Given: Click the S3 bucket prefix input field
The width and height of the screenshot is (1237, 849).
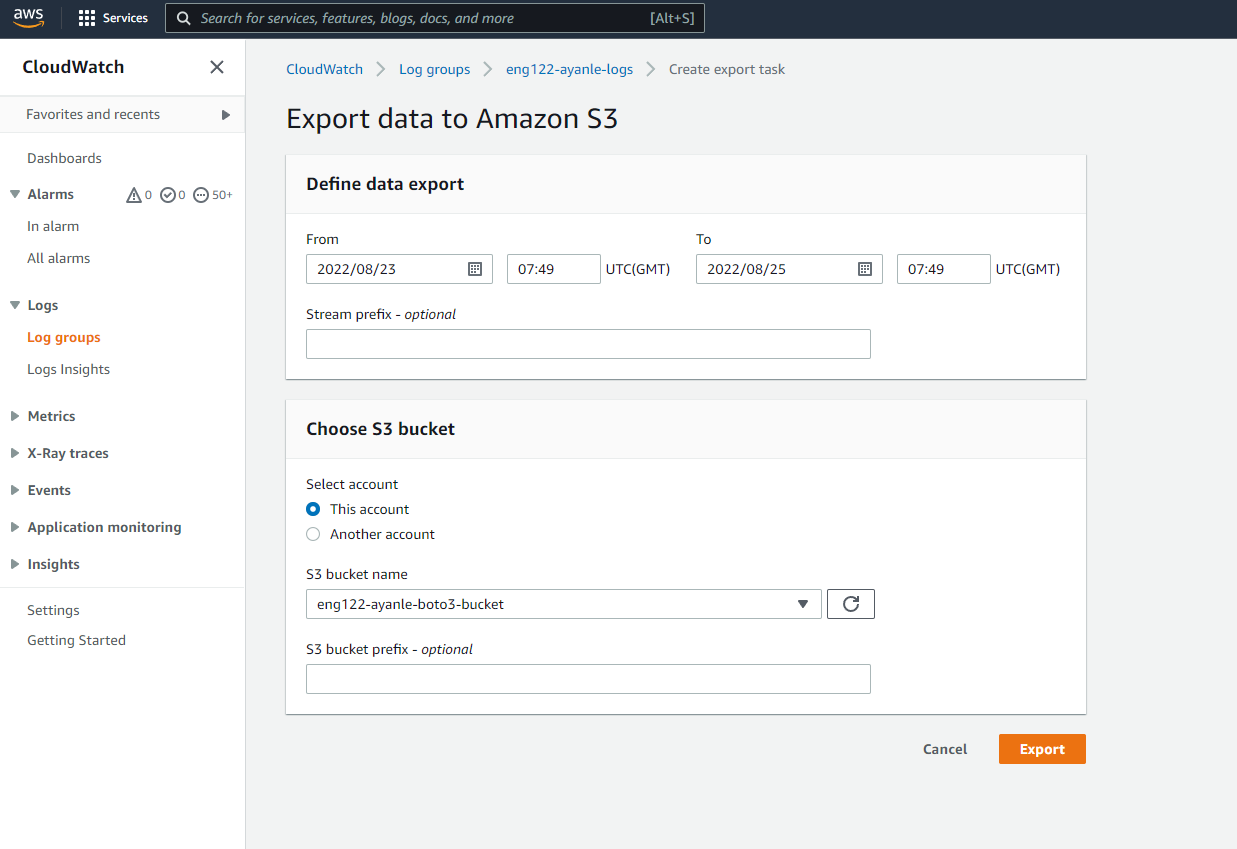Looking at the screenshot, I should (588, 679).
